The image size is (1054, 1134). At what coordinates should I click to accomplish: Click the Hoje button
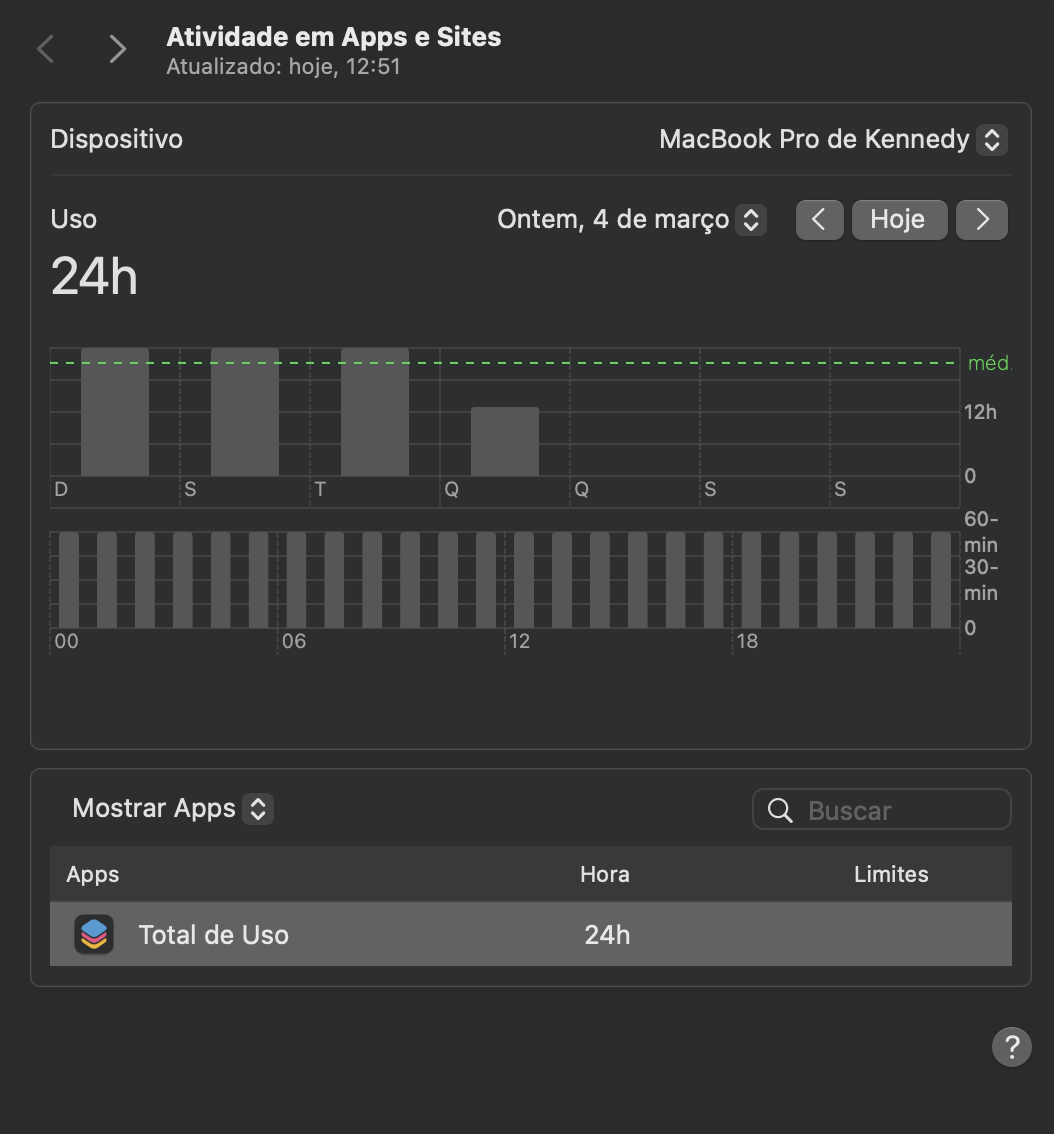coord(898,220)
